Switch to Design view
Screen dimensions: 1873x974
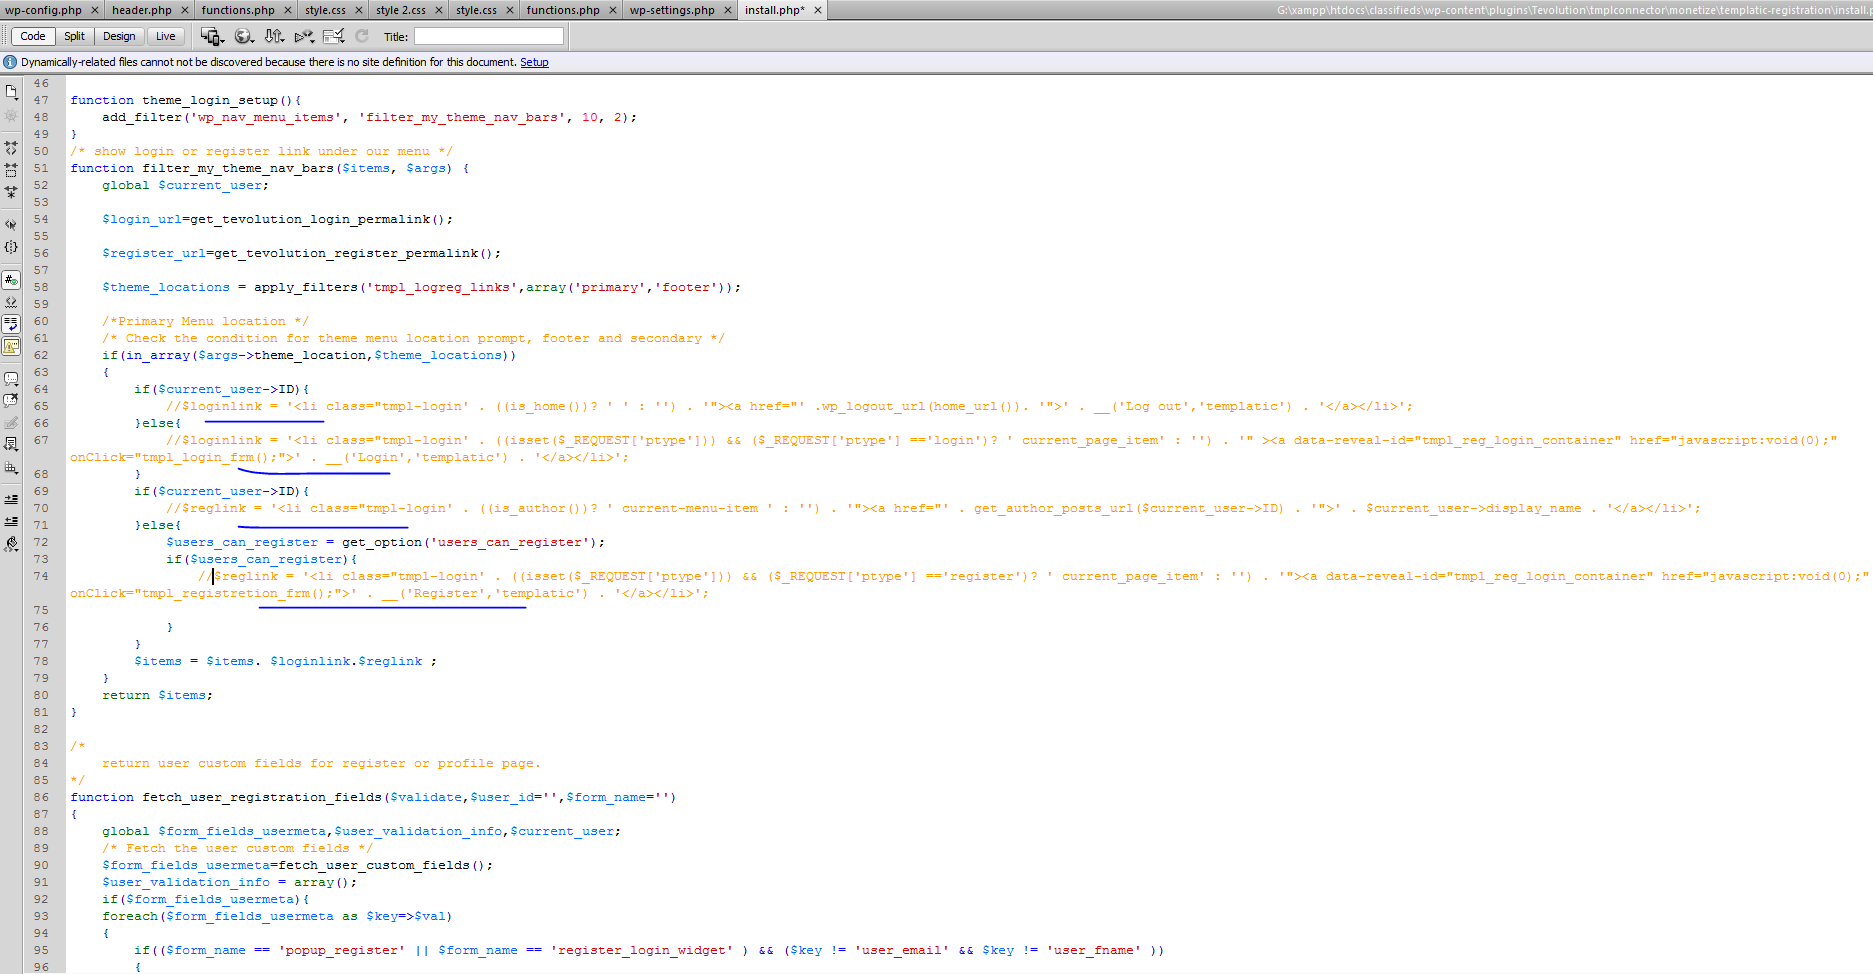[119, 36]
